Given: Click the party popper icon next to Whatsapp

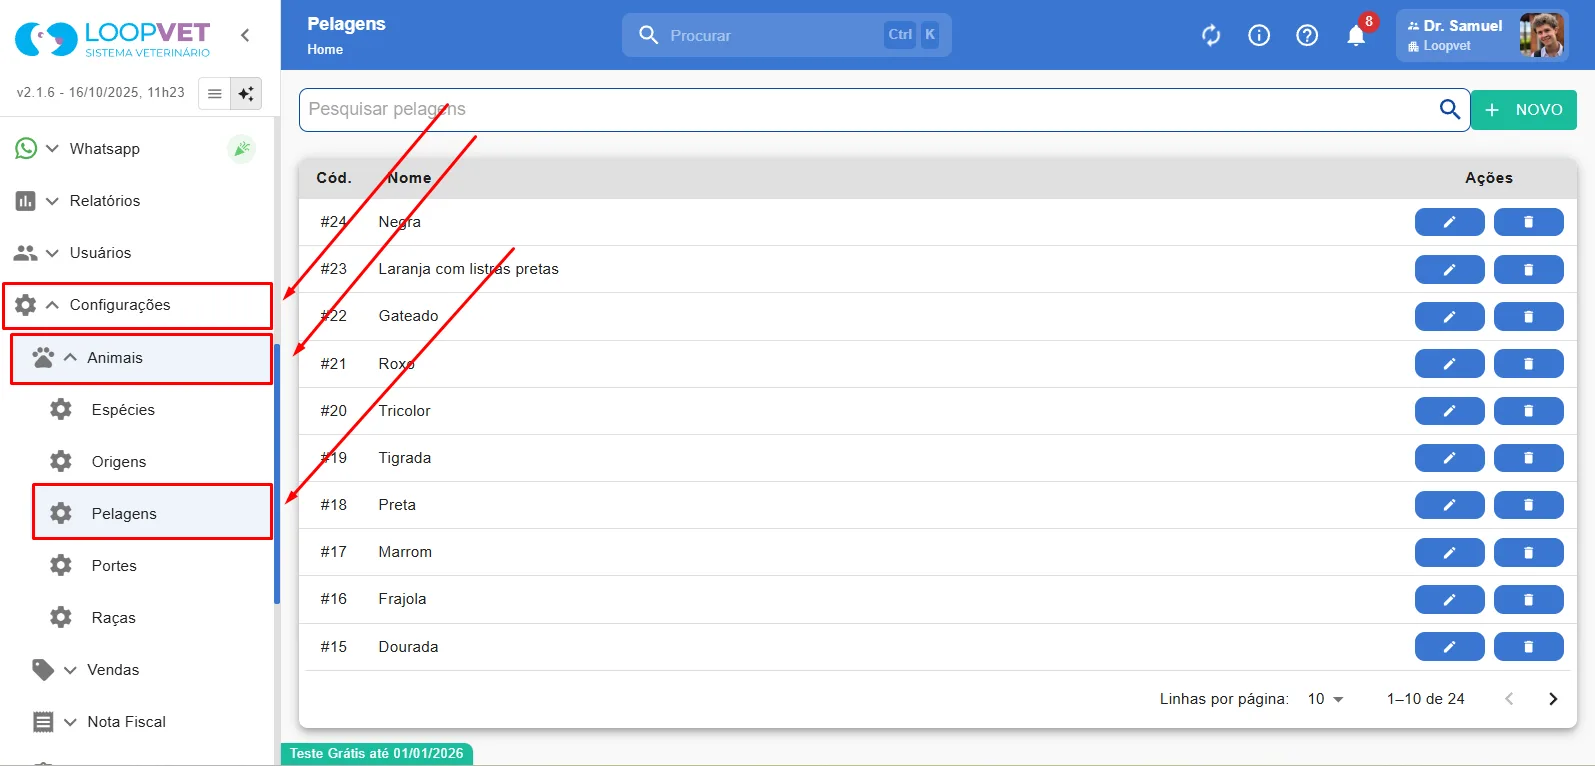Looking at the screenshot, I should pyautogui.click(x=241, y=149).
